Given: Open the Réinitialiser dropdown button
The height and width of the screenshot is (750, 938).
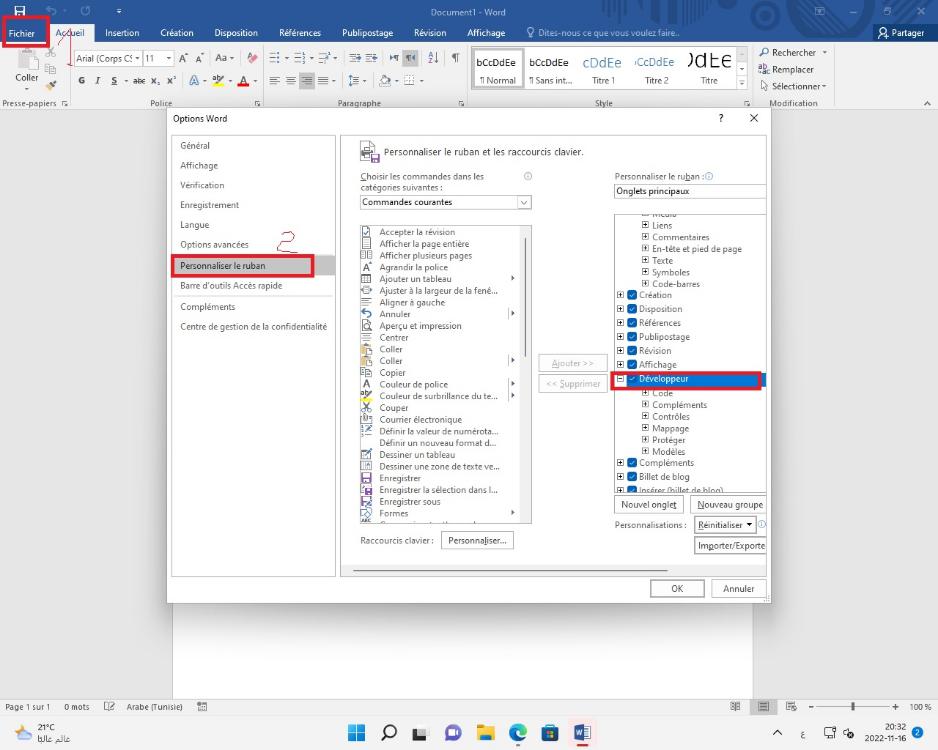Looking at the screenshot, I should click(x=724, y=525).
